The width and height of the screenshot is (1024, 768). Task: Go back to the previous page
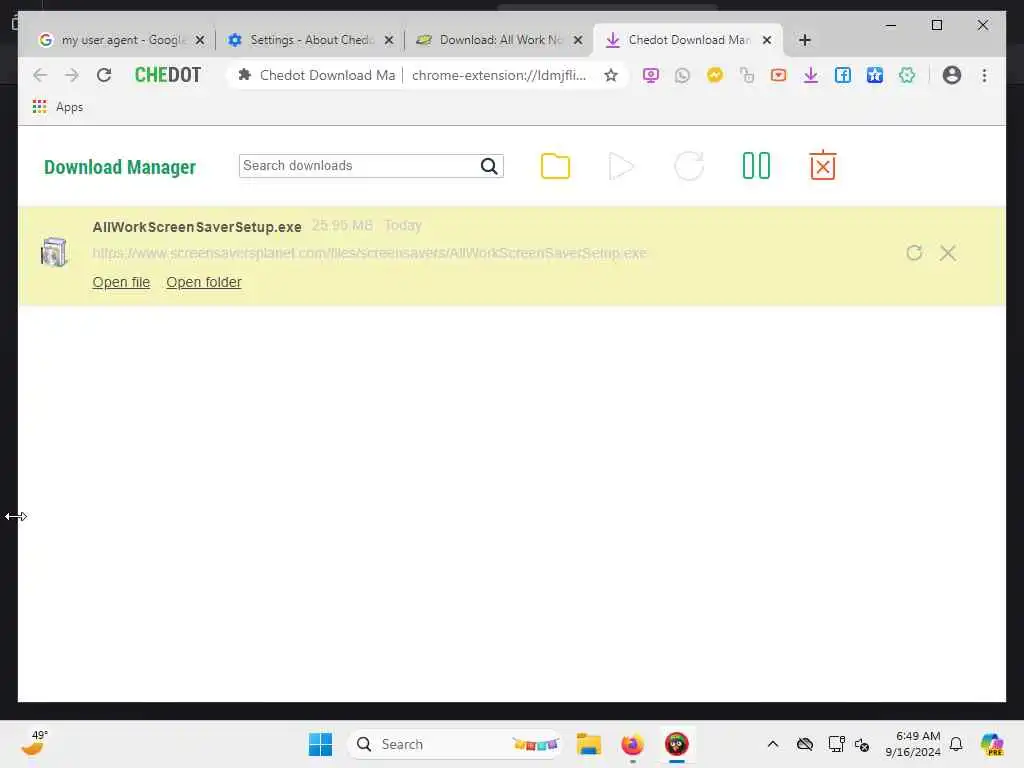click(x=40, y=75)
